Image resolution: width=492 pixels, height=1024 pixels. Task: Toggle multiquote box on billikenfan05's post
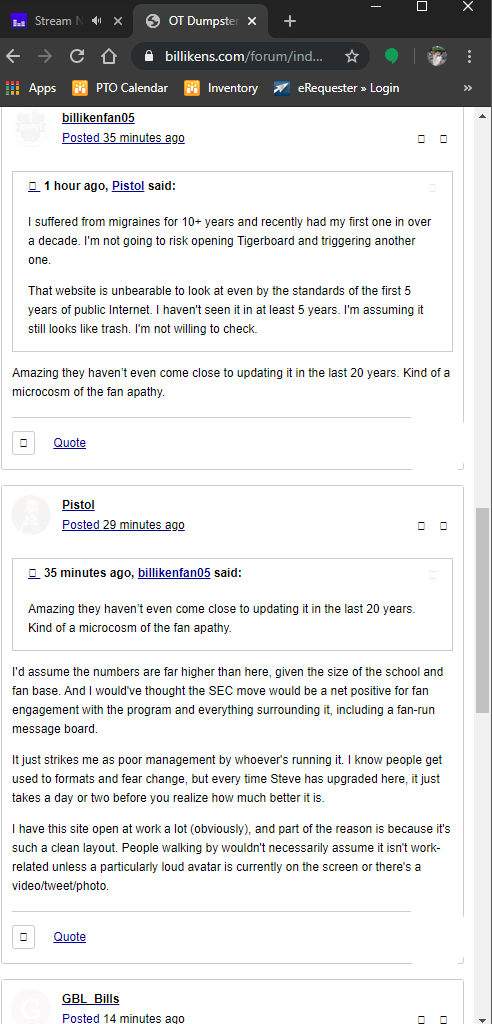pyautogui.click(x=24, y=443)
